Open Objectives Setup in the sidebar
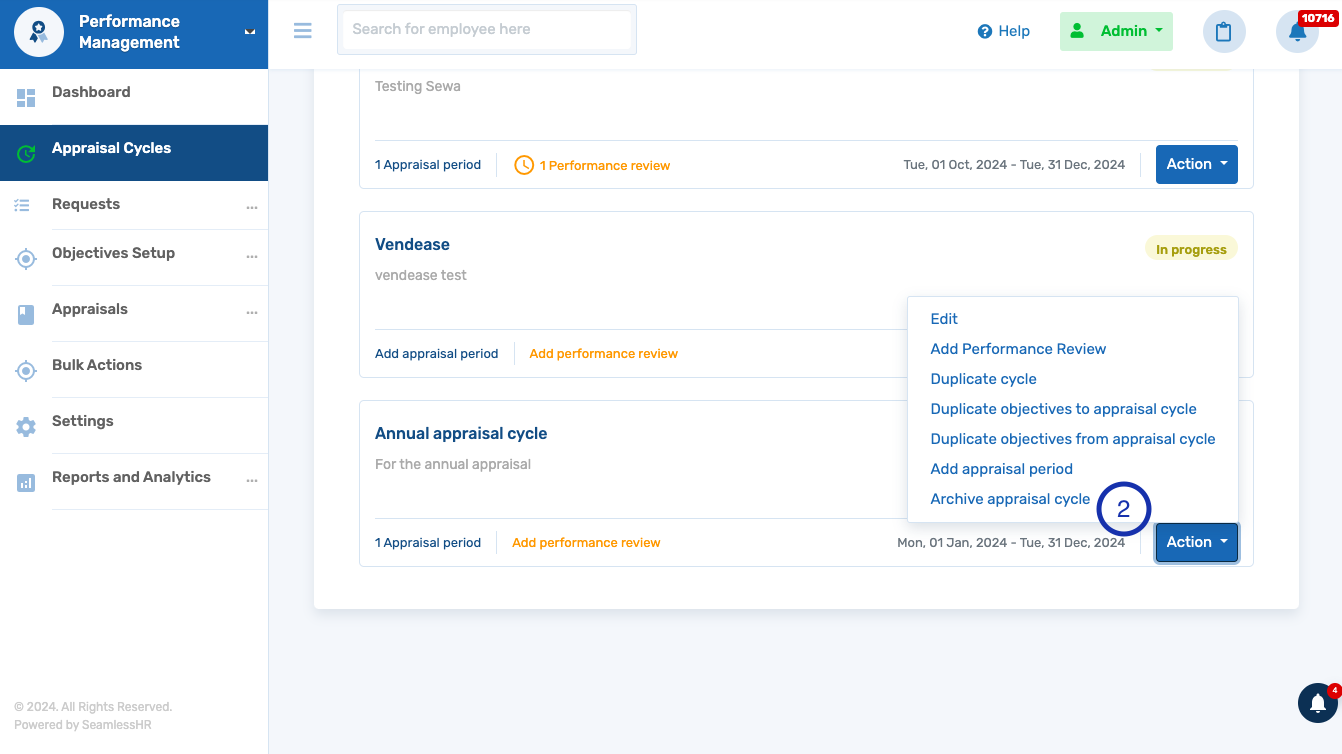This screenshot has width=1342, height=754. point(26,258)
